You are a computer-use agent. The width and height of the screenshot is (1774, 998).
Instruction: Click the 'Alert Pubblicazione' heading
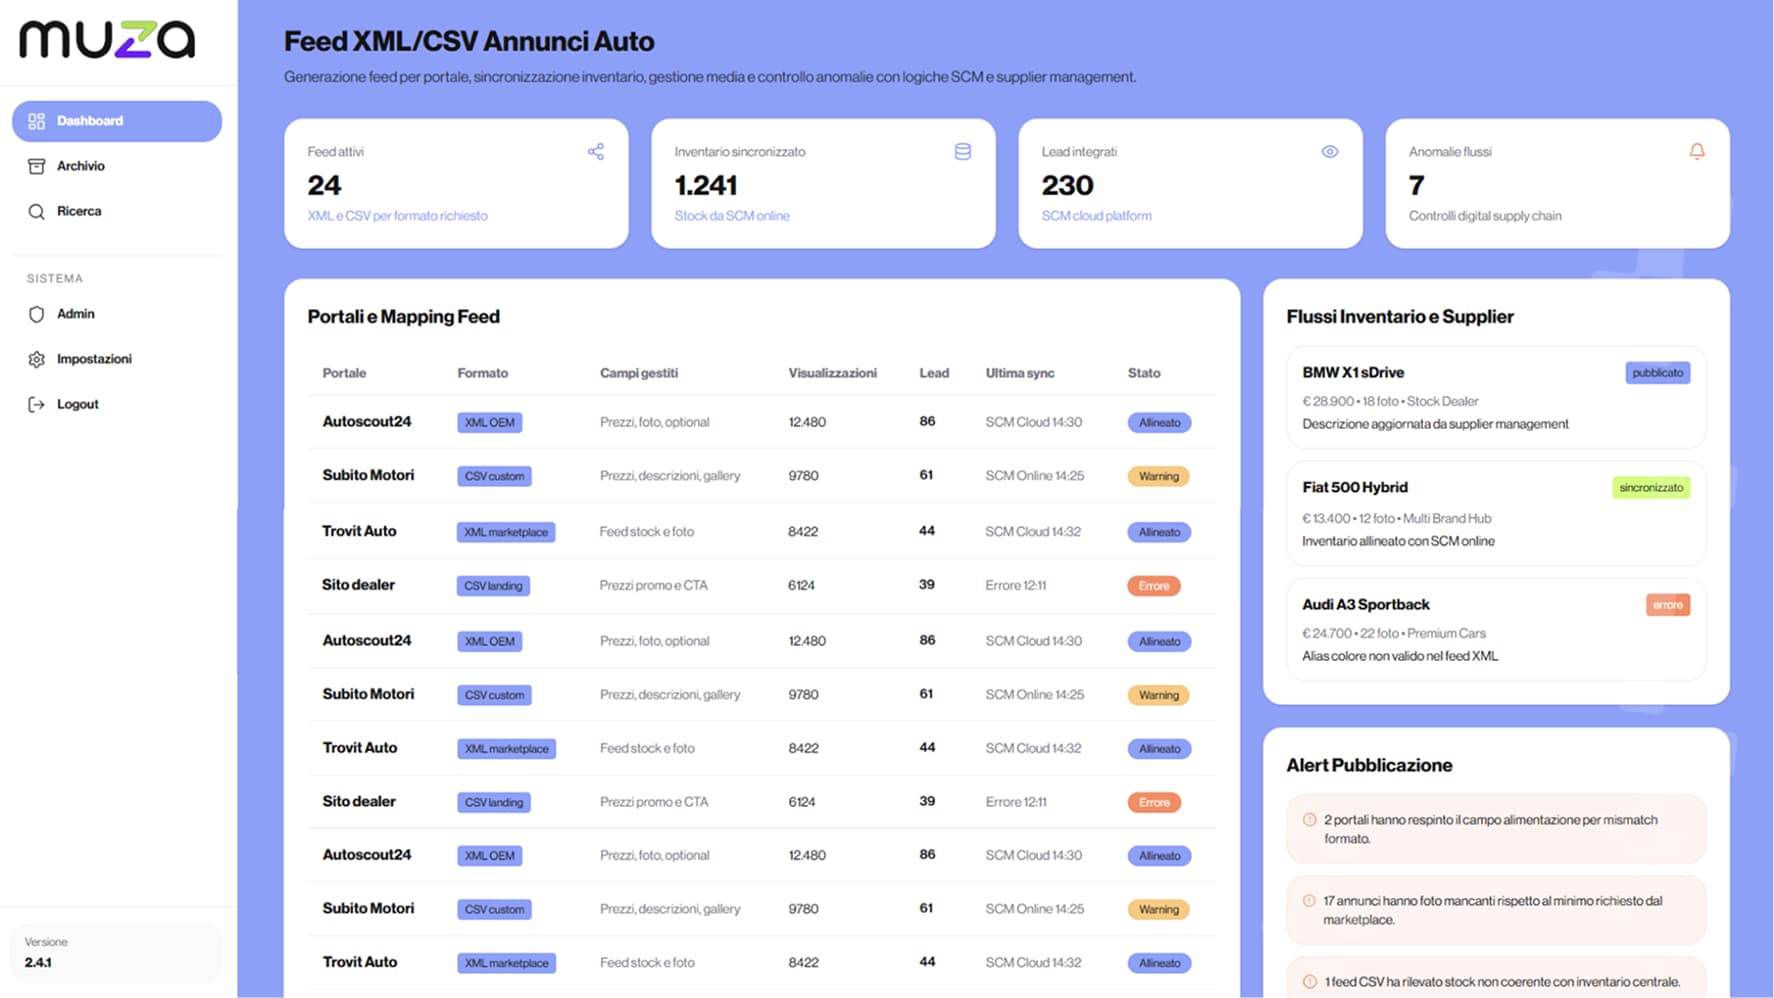1369,765
